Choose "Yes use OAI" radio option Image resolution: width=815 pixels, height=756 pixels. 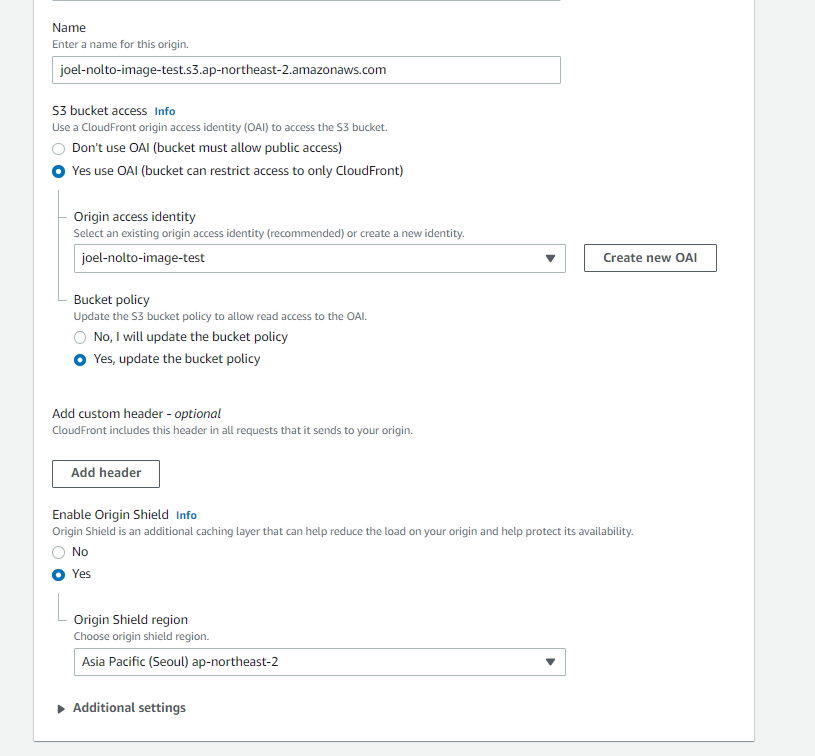pos(59,171)
